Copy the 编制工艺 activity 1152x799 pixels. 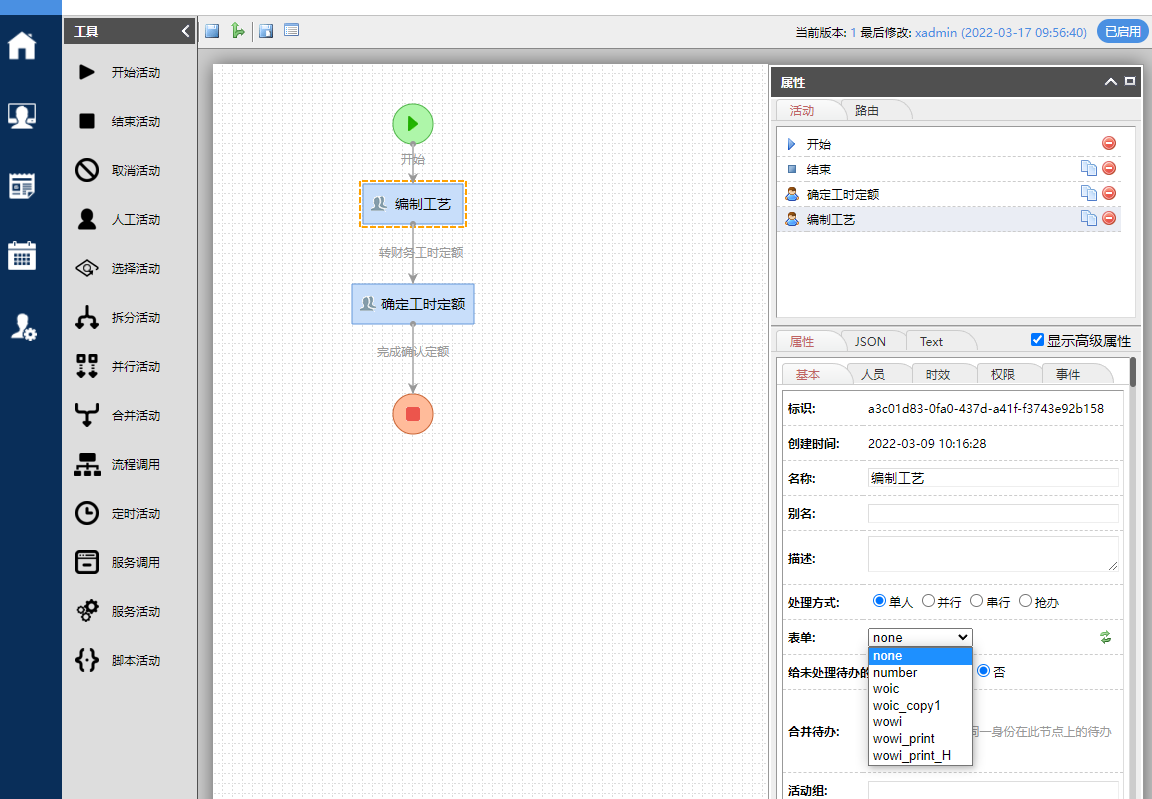pos(1088,218)
